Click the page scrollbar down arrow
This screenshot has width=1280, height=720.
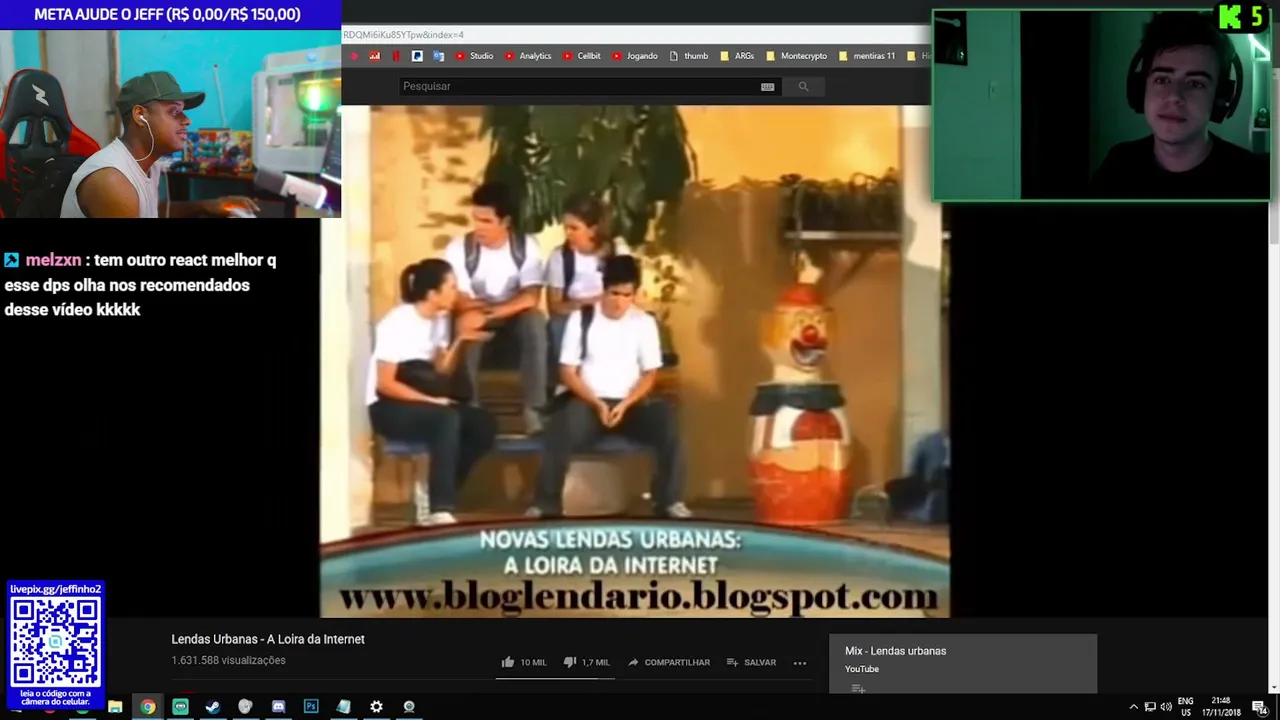(1274, 688)
